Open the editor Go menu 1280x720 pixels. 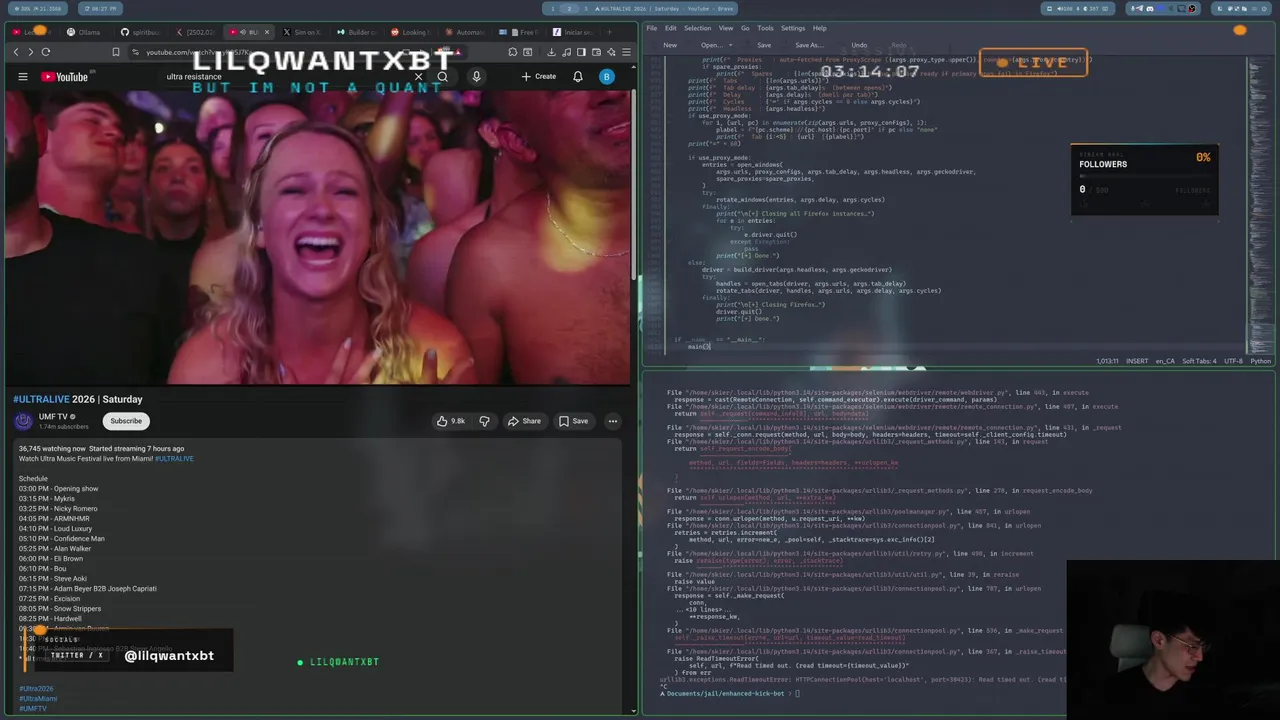pos(745,28)
